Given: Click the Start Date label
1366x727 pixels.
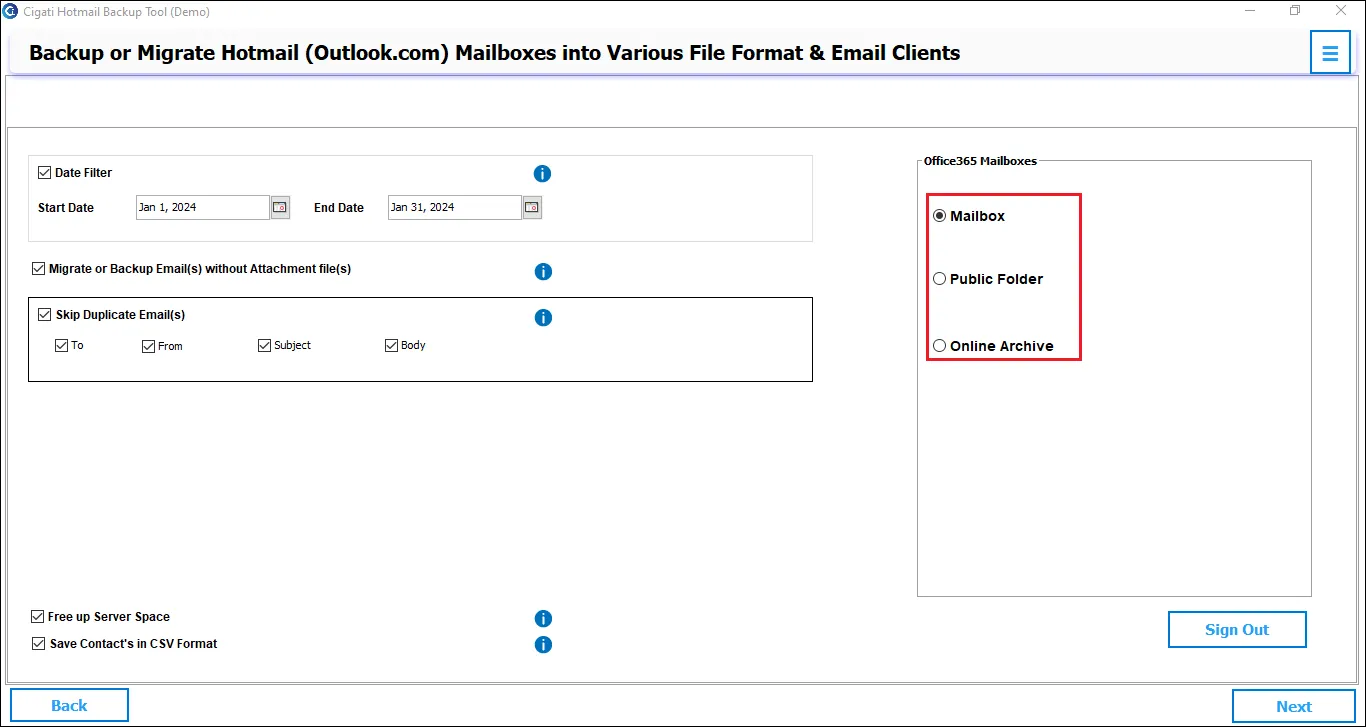Looking at the screenshot, I should 66,208.
